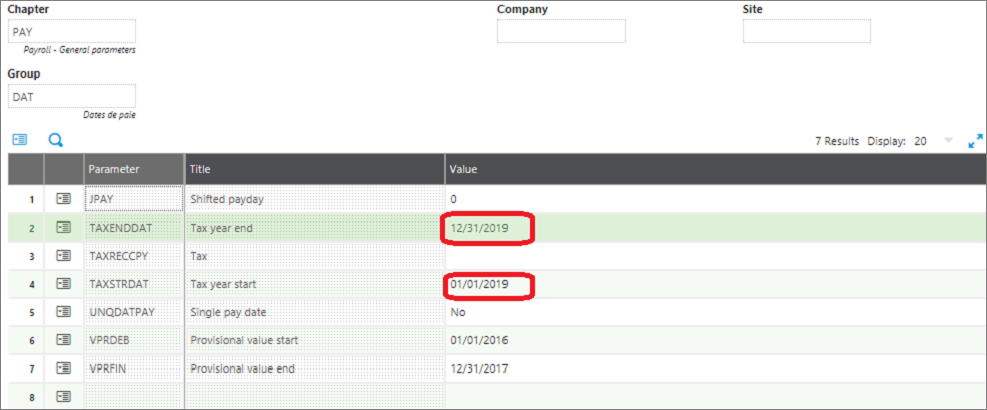Open the row actions icon for TAXRECCPY
The width and height of the screenshot is (987, 410).
(64, 256)
